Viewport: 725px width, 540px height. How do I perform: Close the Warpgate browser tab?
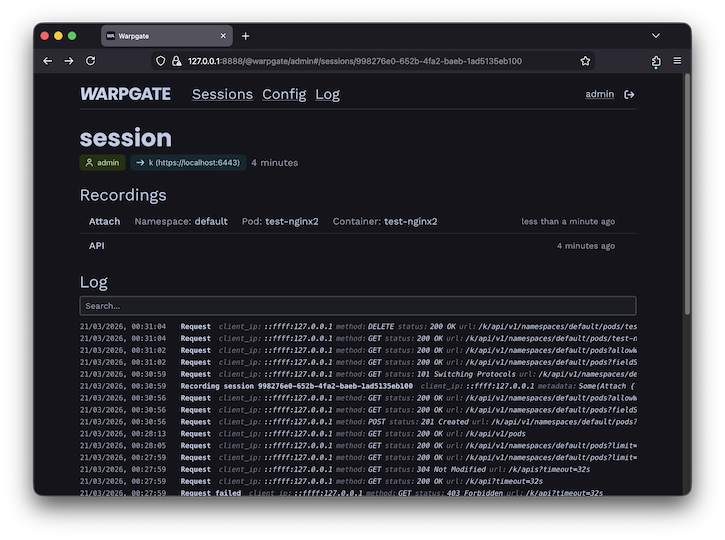(x=223, y=36)
